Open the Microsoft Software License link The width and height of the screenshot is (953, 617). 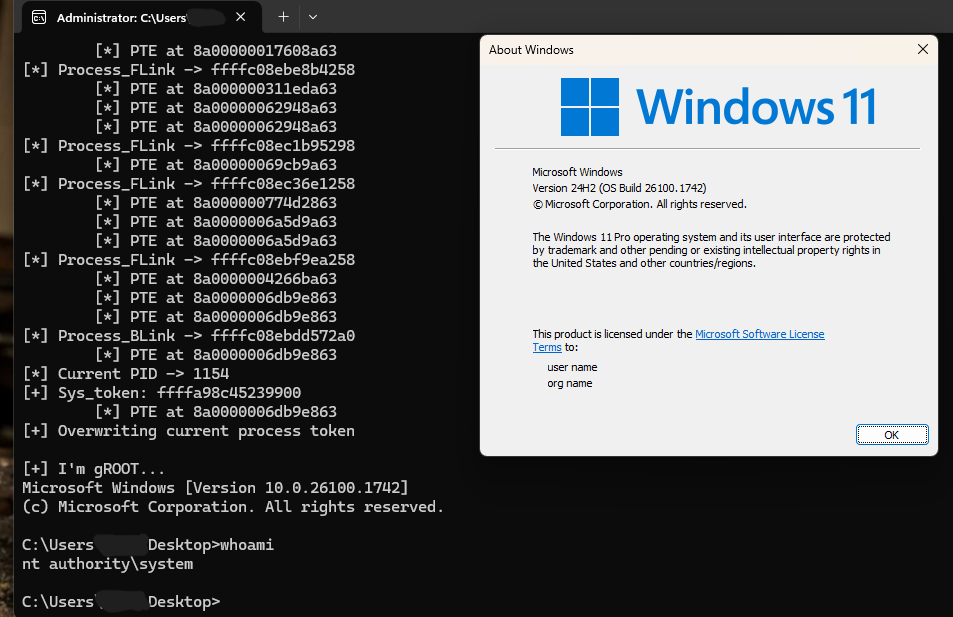click(x=760, y=334)
